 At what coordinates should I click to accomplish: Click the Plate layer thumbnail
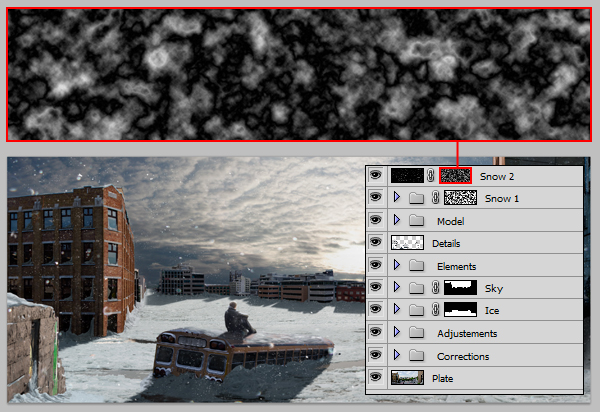407,378
